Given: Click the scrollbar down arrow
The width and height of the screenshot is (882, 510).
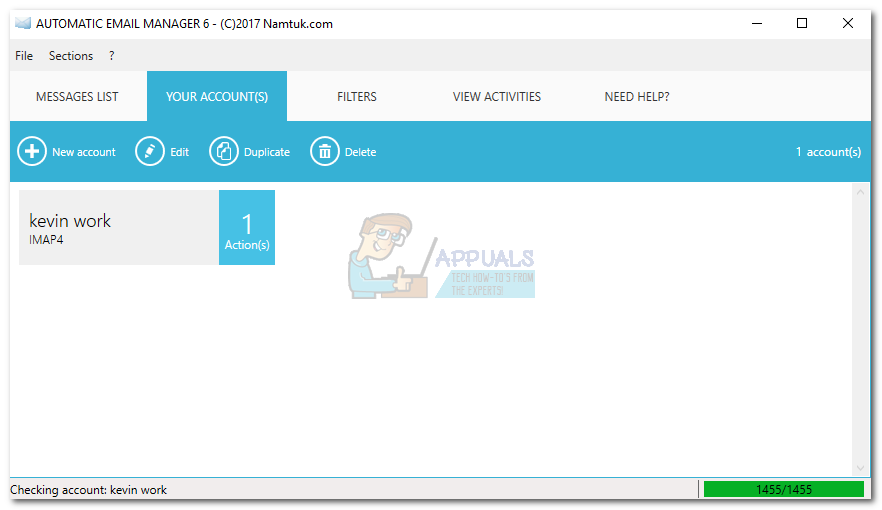Looking at the screenshot, I should (x=860, y=468).
